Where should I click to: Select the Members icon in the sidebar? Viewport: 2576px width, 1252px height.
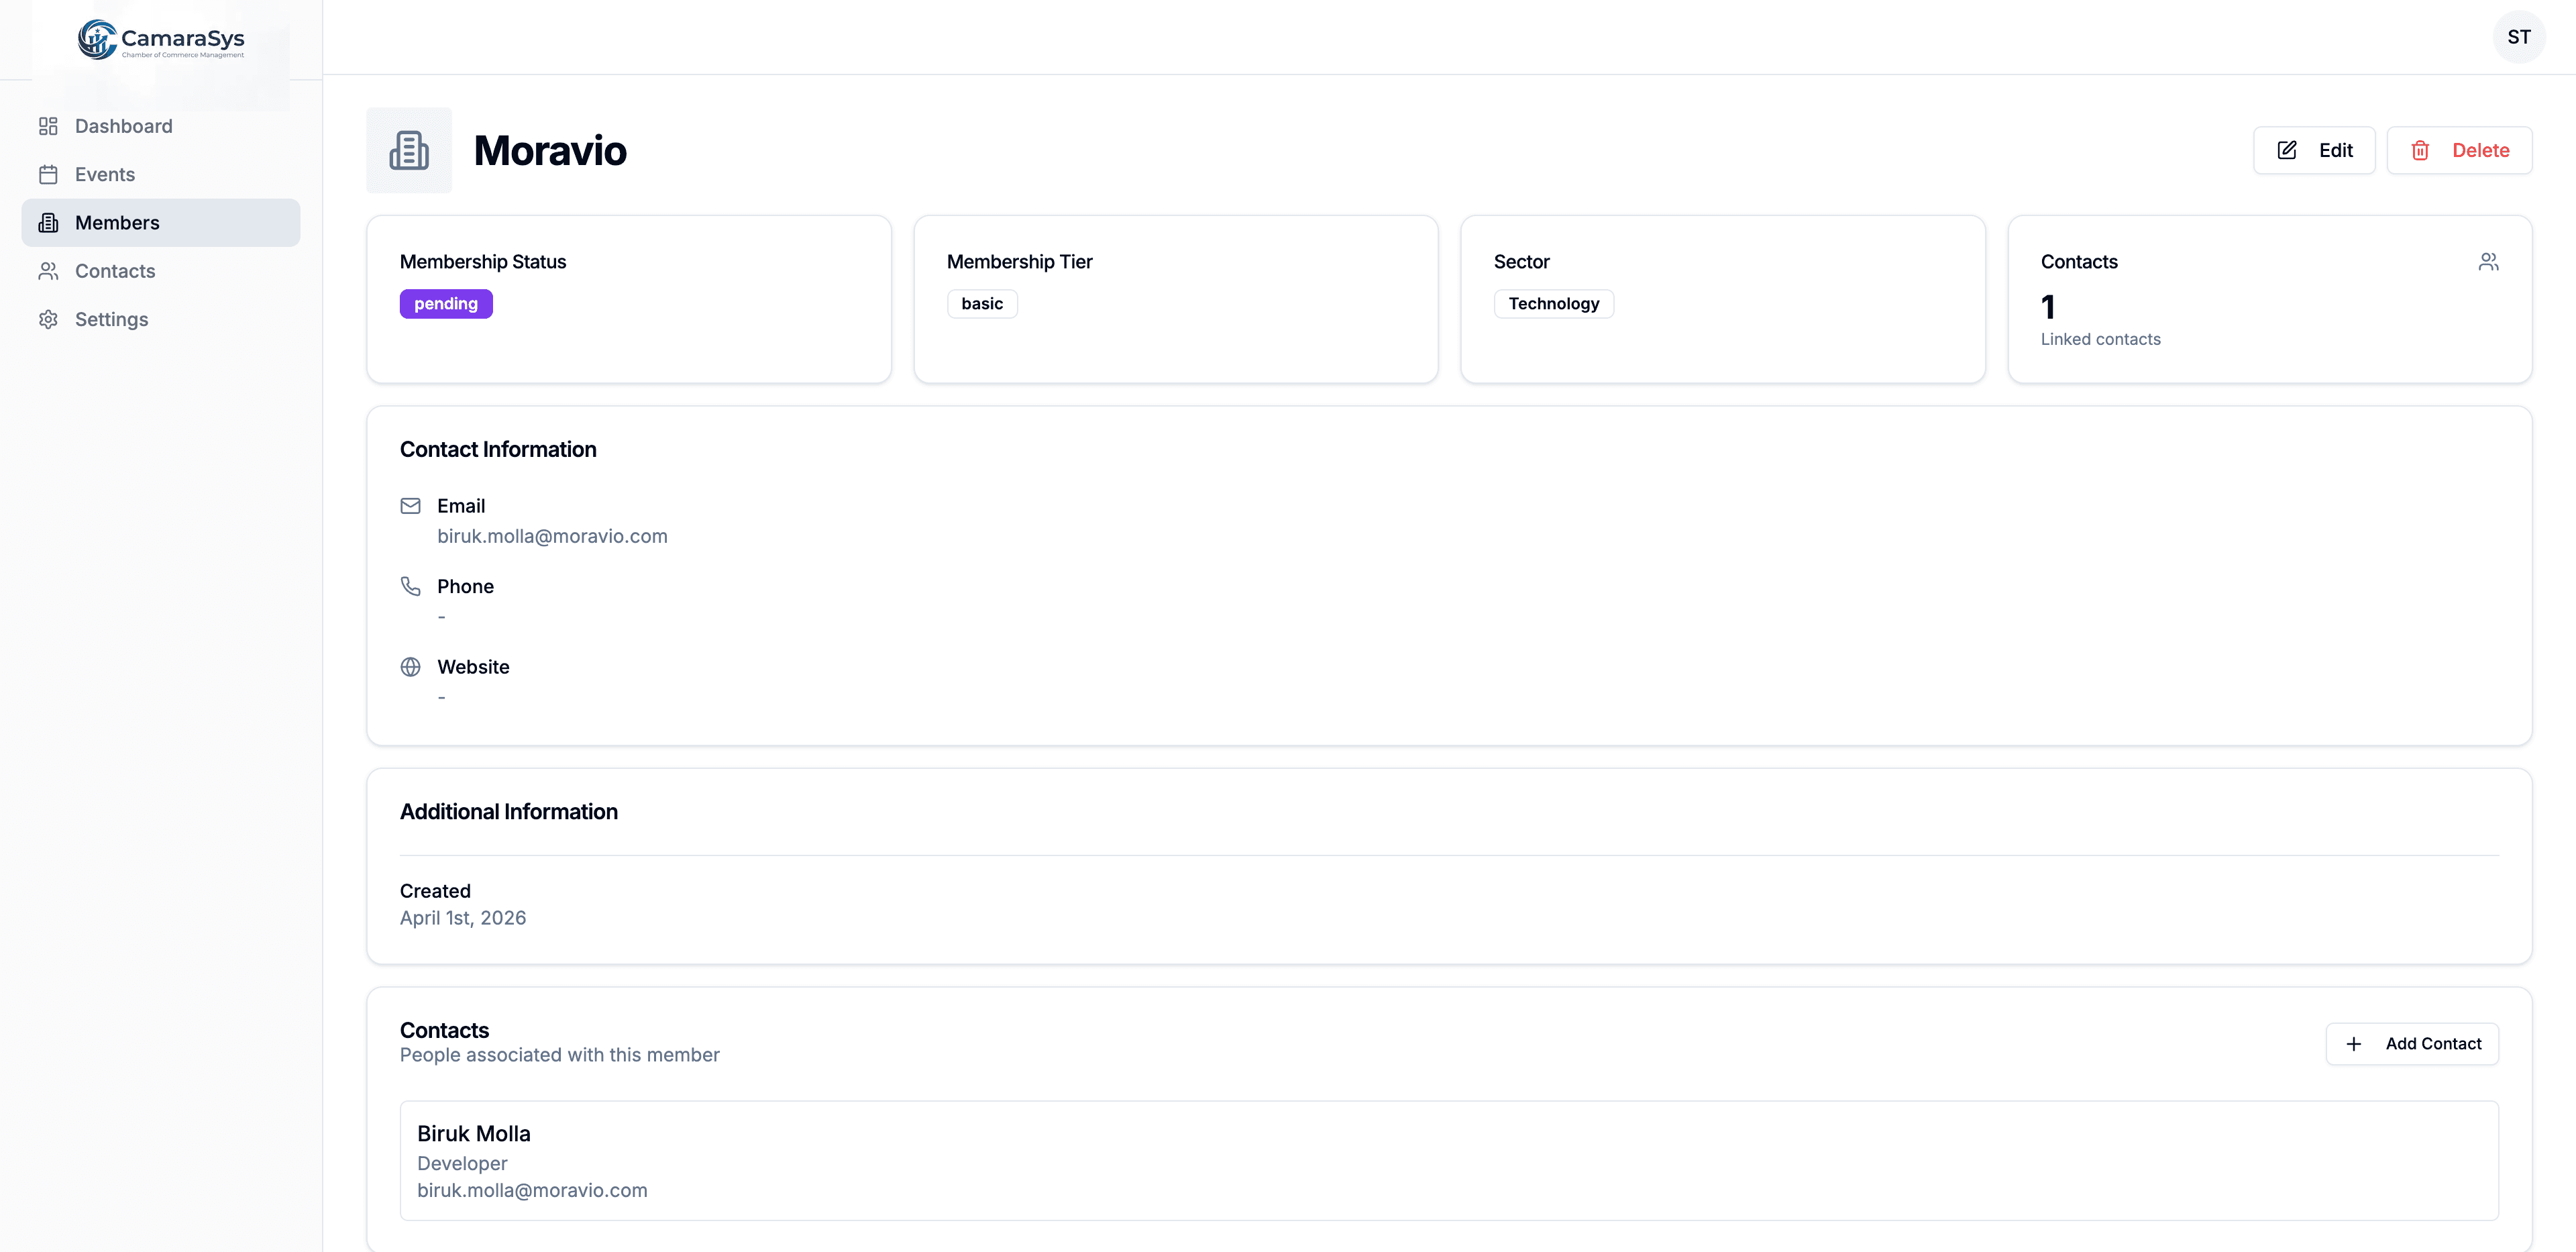pos(48,222)
